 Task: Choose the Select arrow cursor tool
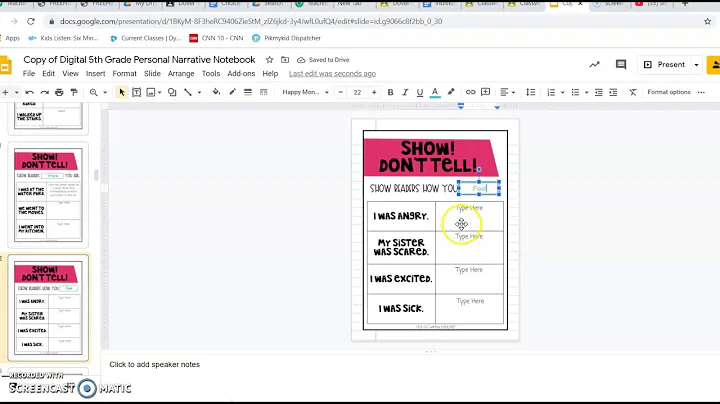coord(122,92)
